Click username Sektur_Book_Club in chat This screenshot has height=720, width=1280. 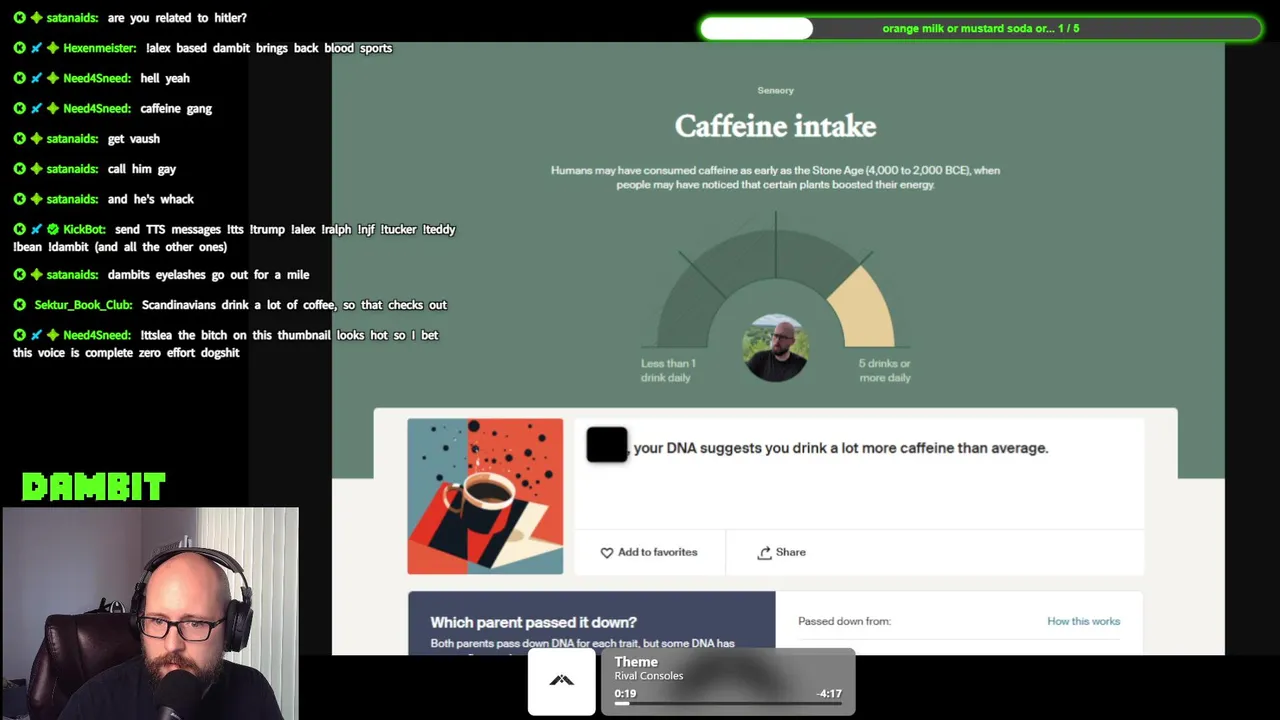(x=83, y=305)
